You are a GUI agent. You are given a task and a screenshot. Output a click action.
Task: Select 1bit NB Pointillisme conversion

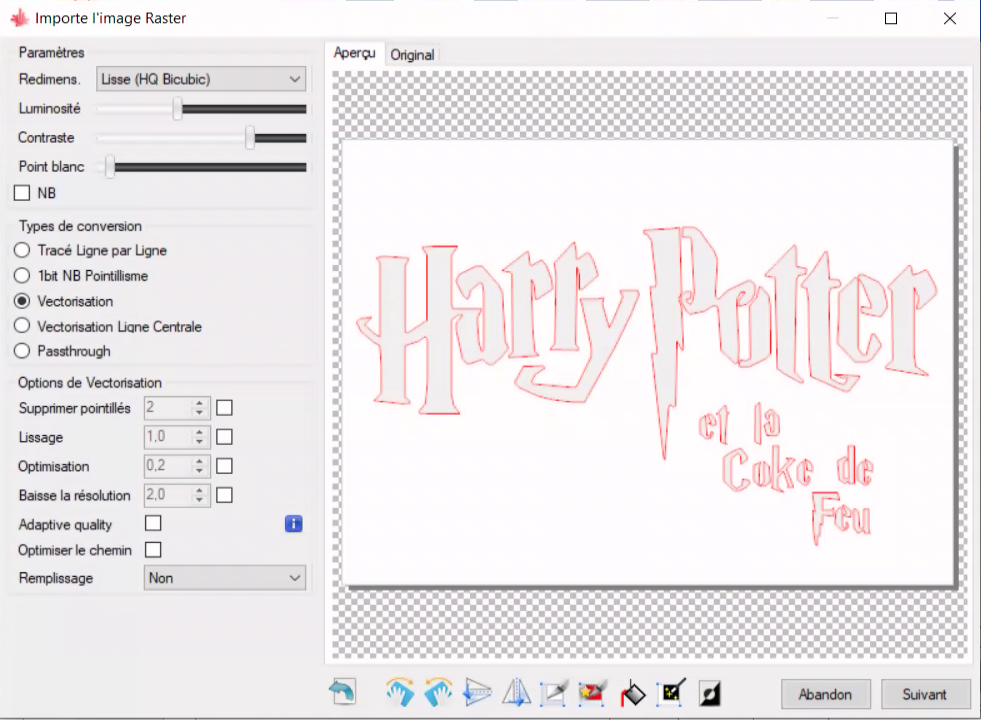tap(22, 276)
